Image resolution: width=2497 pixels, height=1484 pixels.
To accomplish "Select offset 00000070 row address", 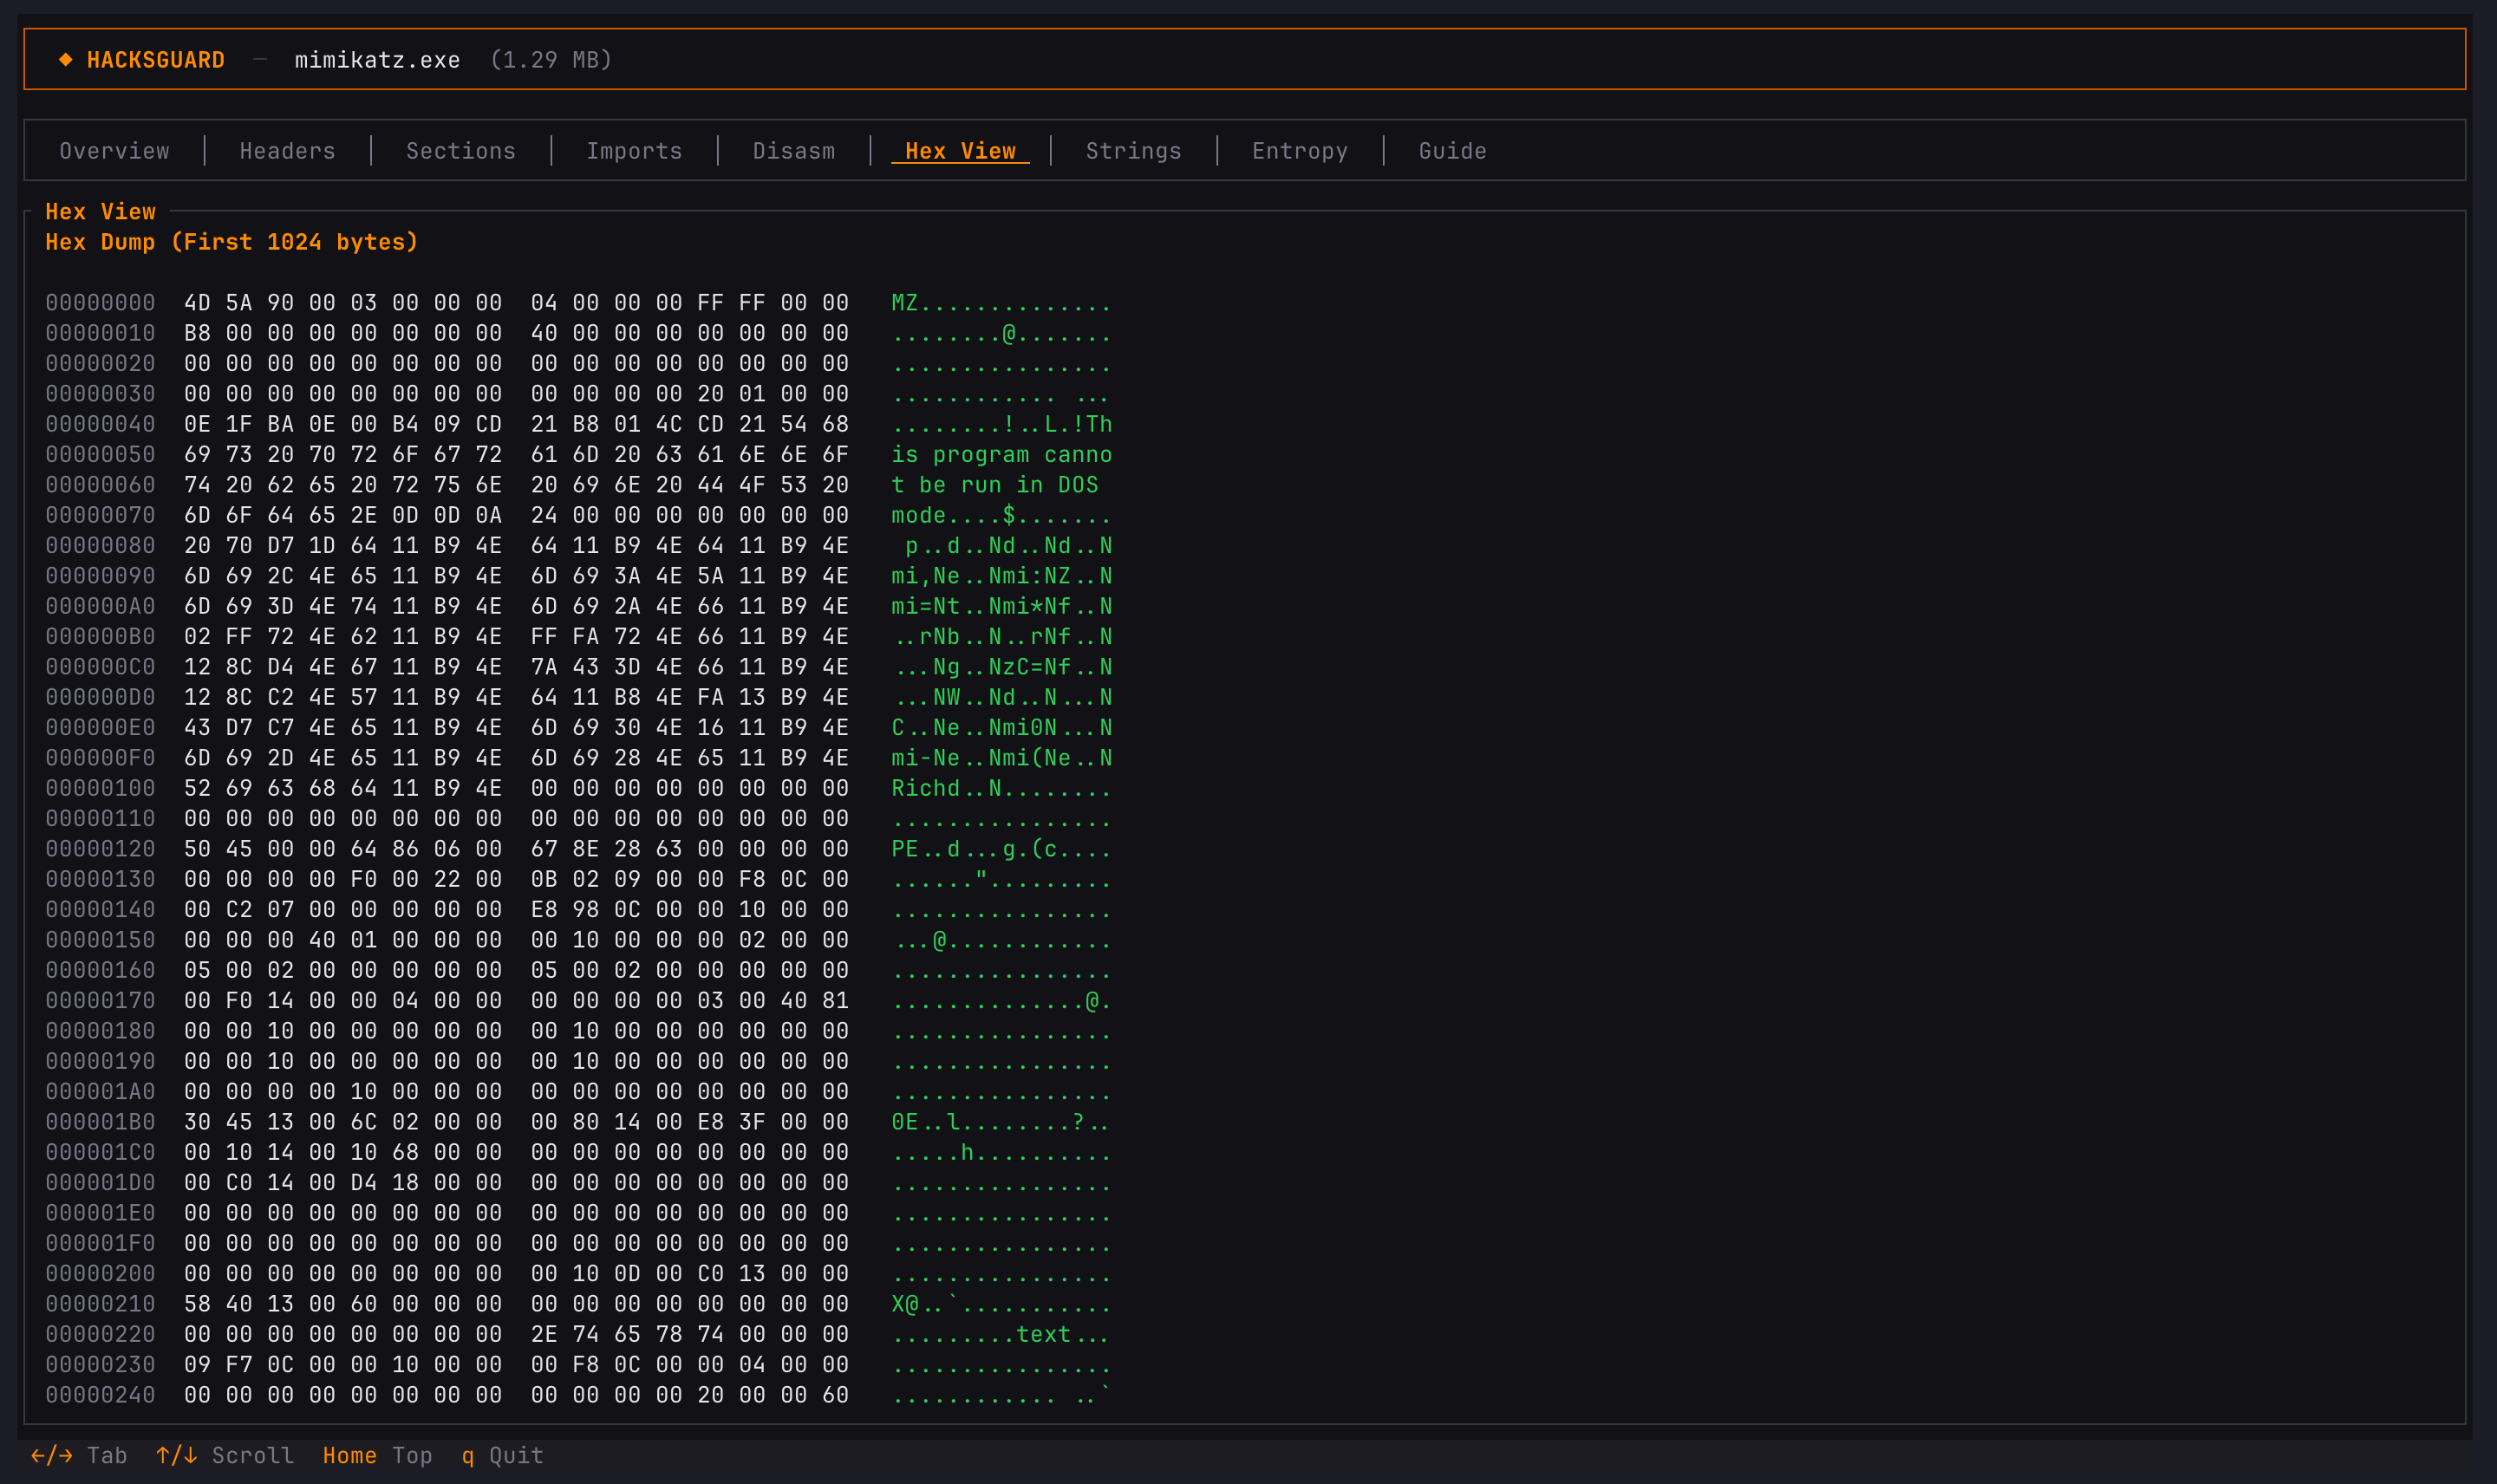I will [100, 515].
